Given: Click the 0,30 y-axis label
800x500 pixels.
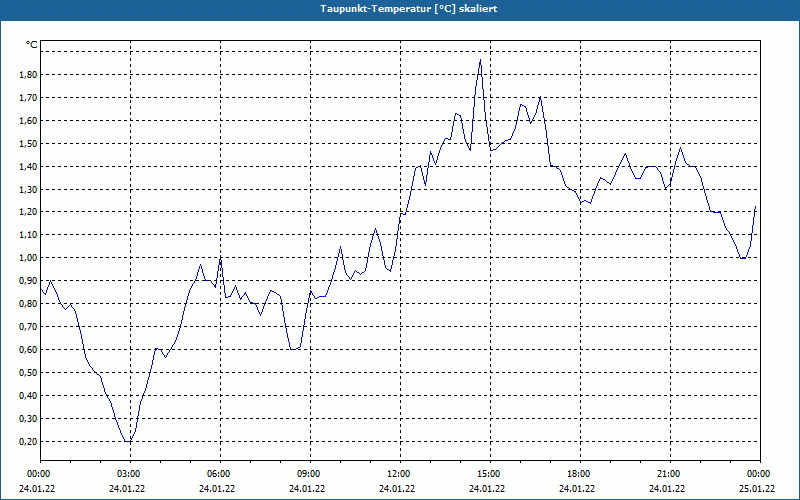Looking at the screenshot, I should click(27, 419).
